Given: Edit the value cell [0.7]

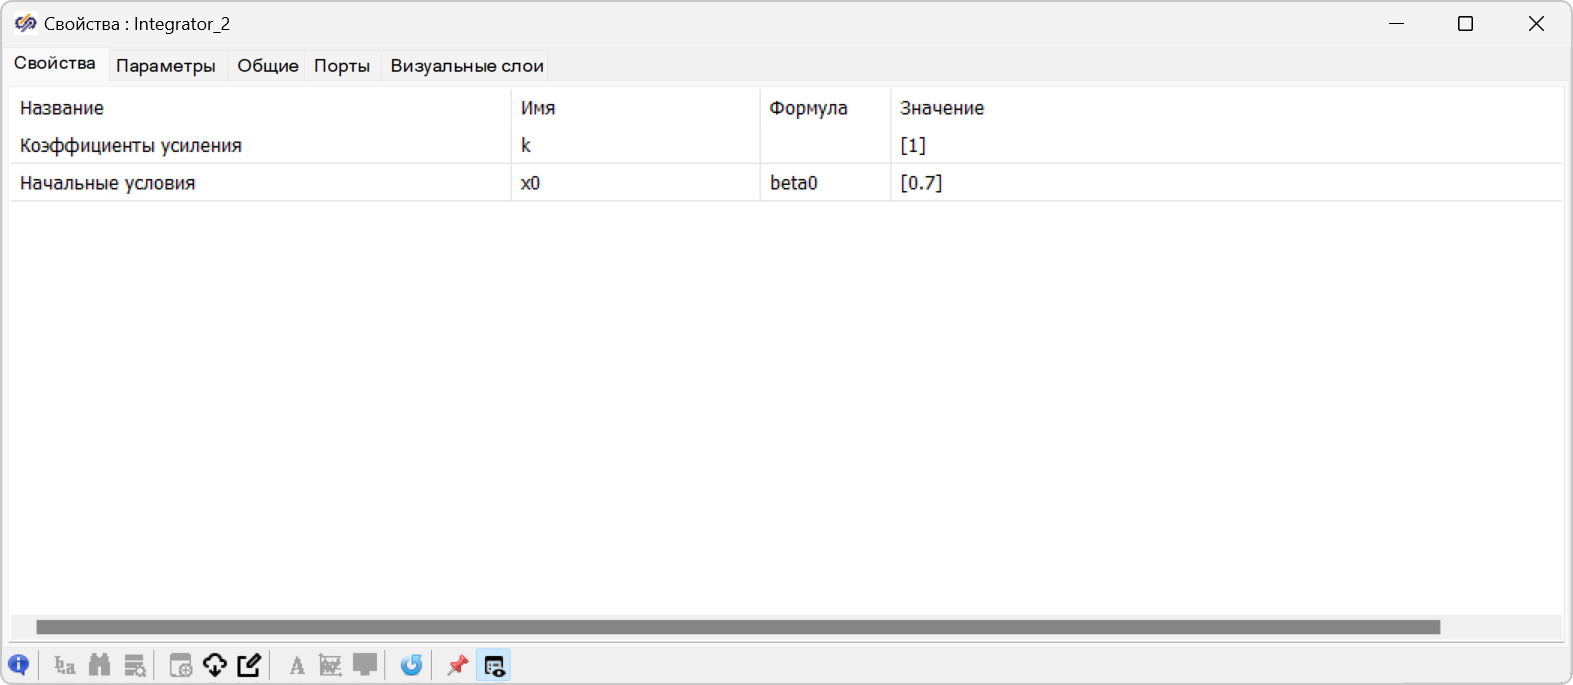Looking at the screenshot, I should [1227, 183].
